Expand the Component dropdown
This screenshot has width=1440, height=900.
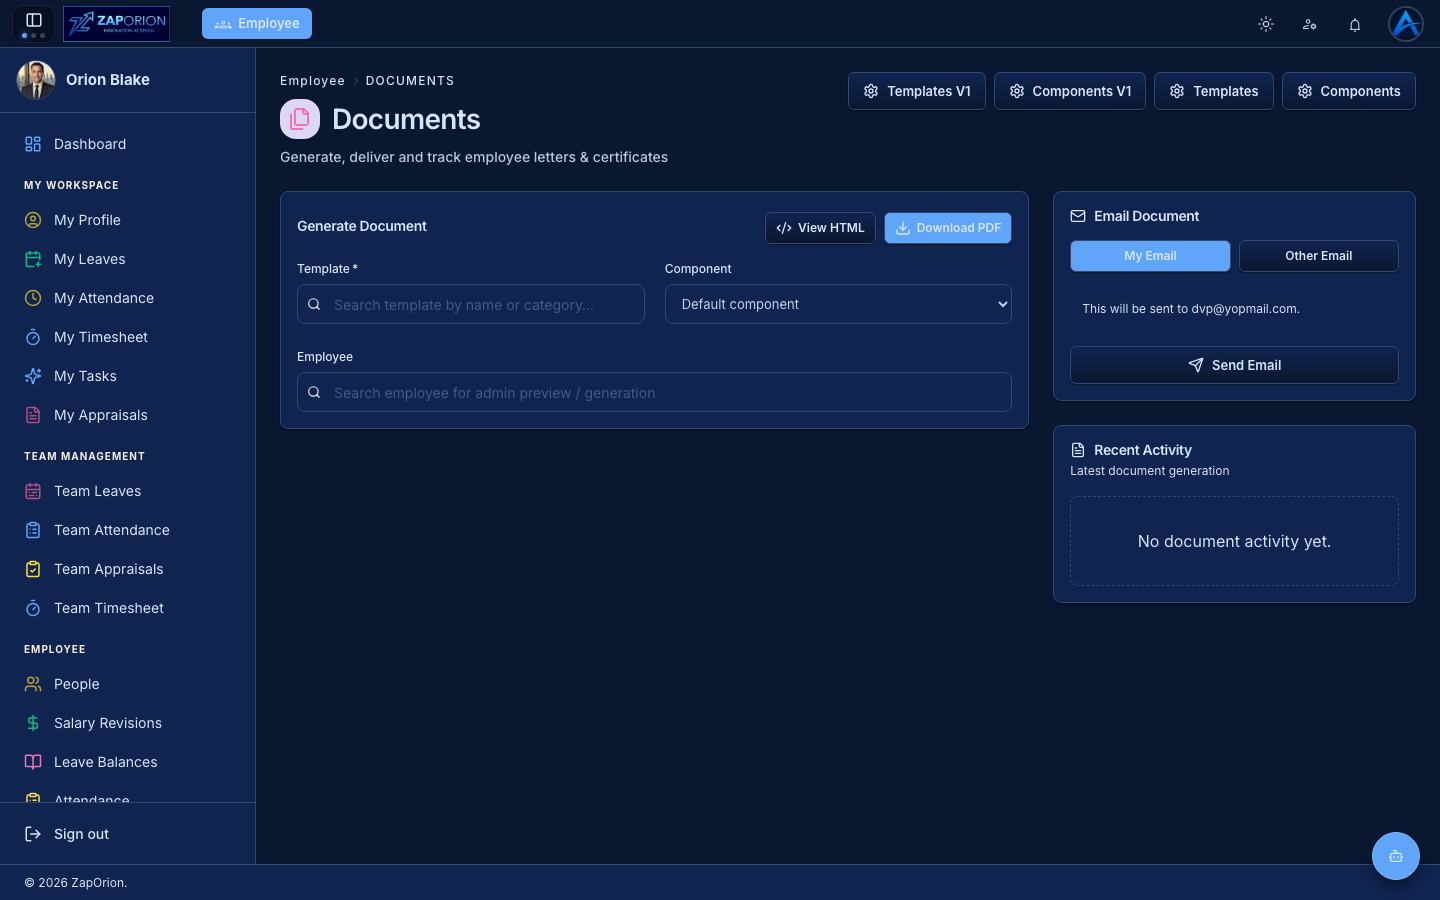pyautogui.click(x=838, y=304)
